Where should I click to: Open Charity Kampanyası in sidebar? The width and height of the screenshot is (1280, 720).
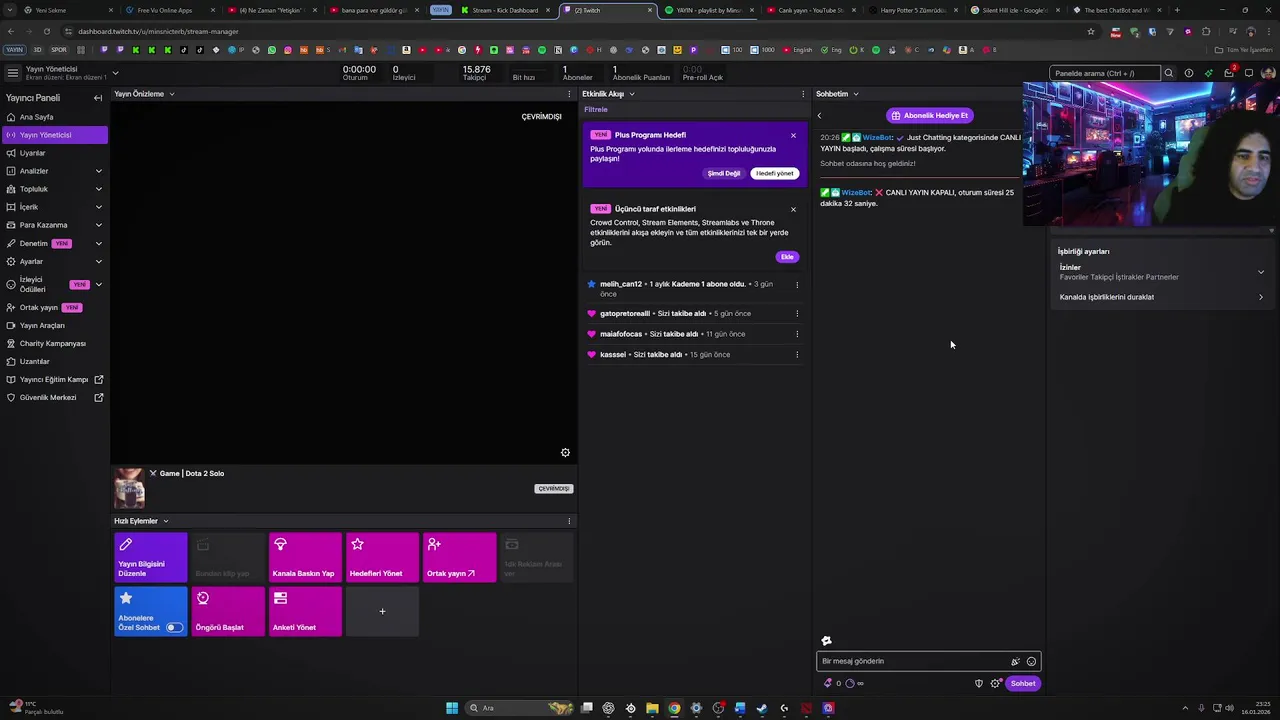[55, 343]
